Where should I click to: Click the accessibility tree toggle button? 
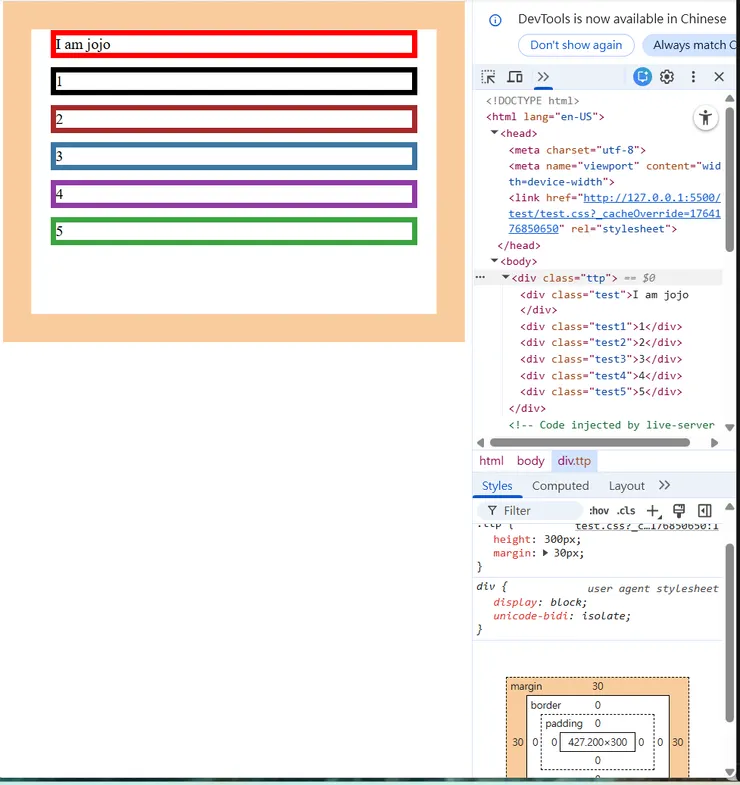coord(706,118)
